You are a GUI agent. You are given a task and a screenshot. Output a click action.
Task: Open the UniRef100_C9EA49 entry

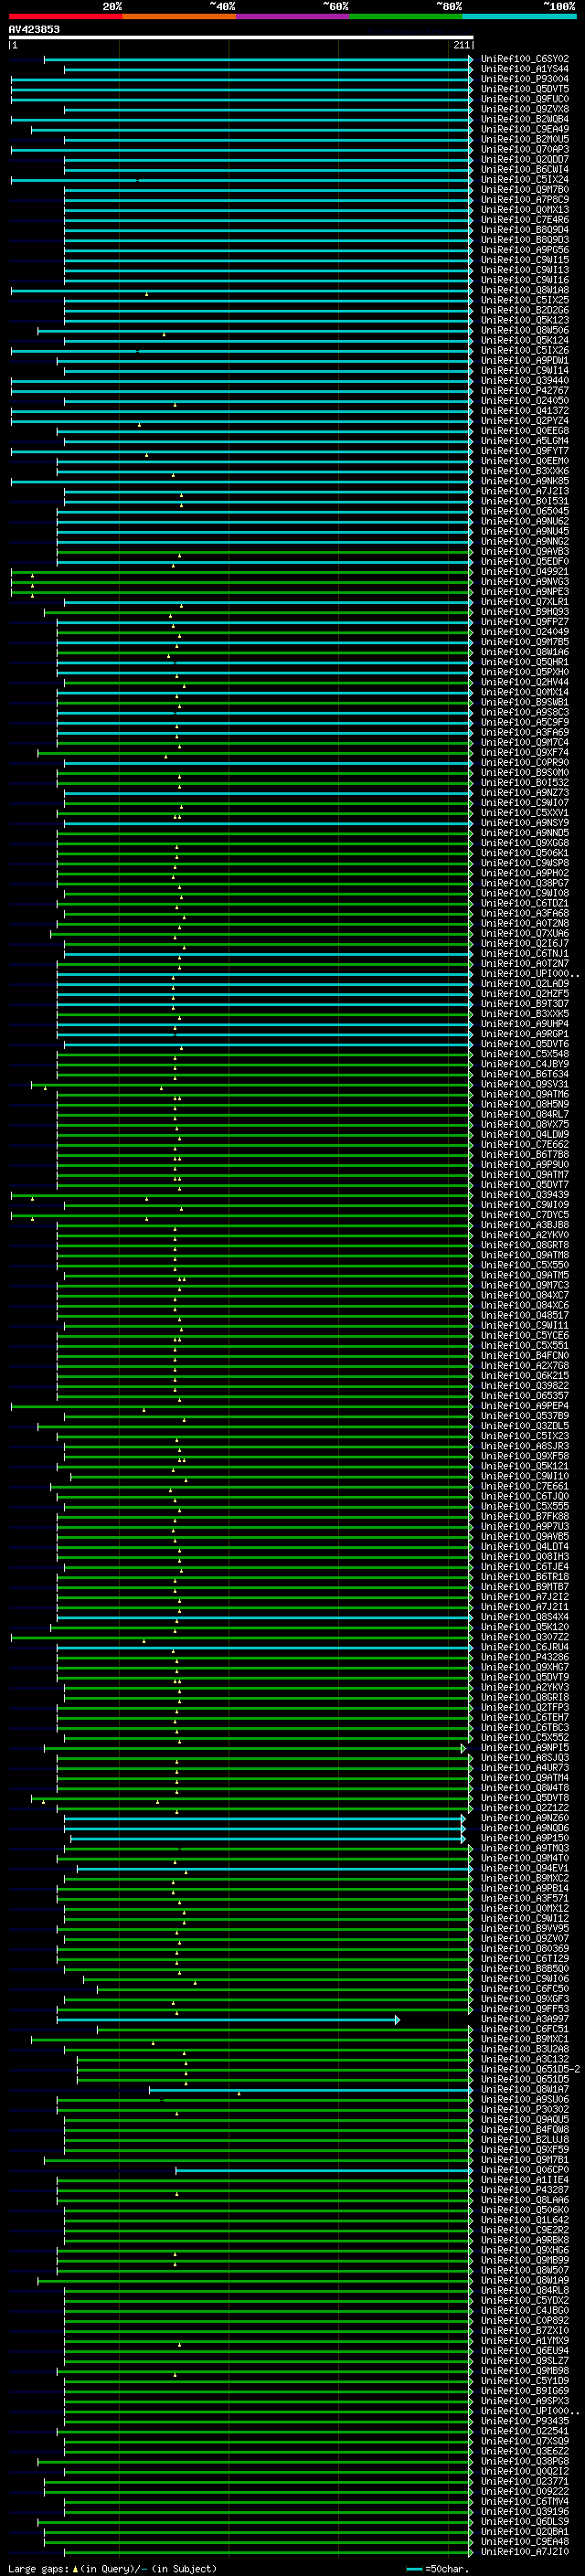click(x=525, y=129)
